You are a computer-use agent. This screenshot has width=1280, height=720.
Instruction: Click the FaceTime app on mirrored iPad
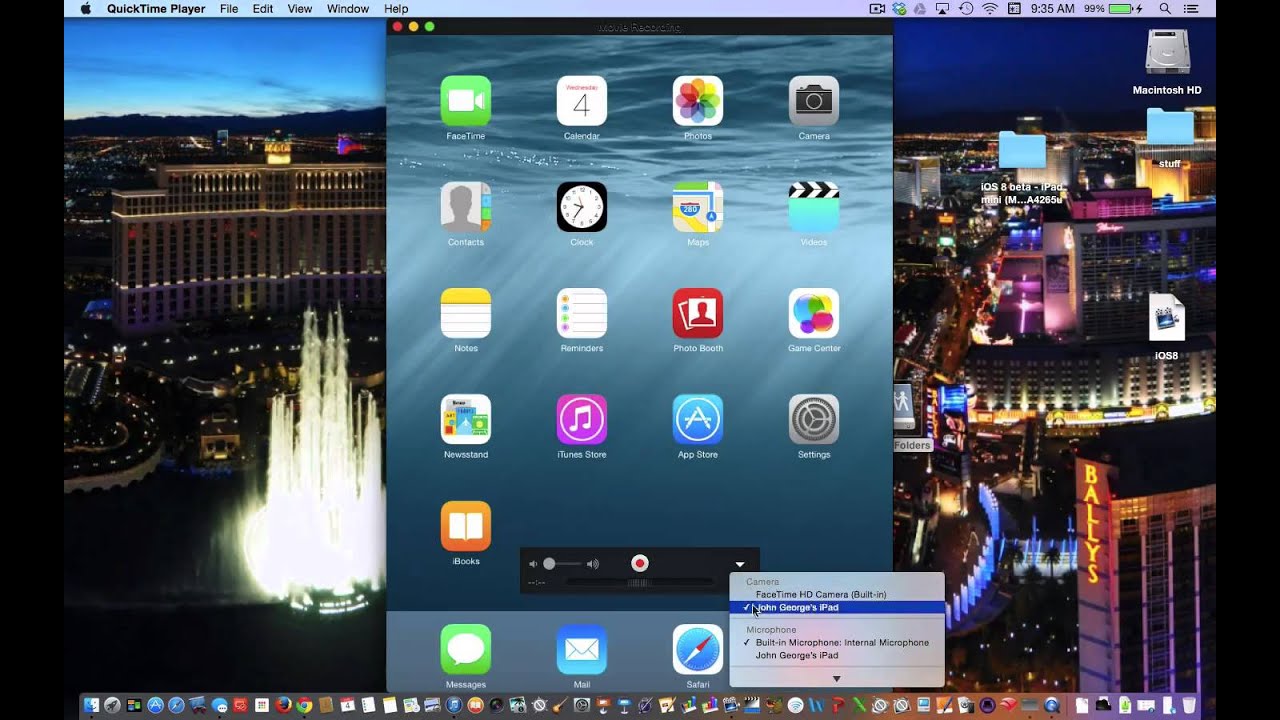click(x=466, y=100)
